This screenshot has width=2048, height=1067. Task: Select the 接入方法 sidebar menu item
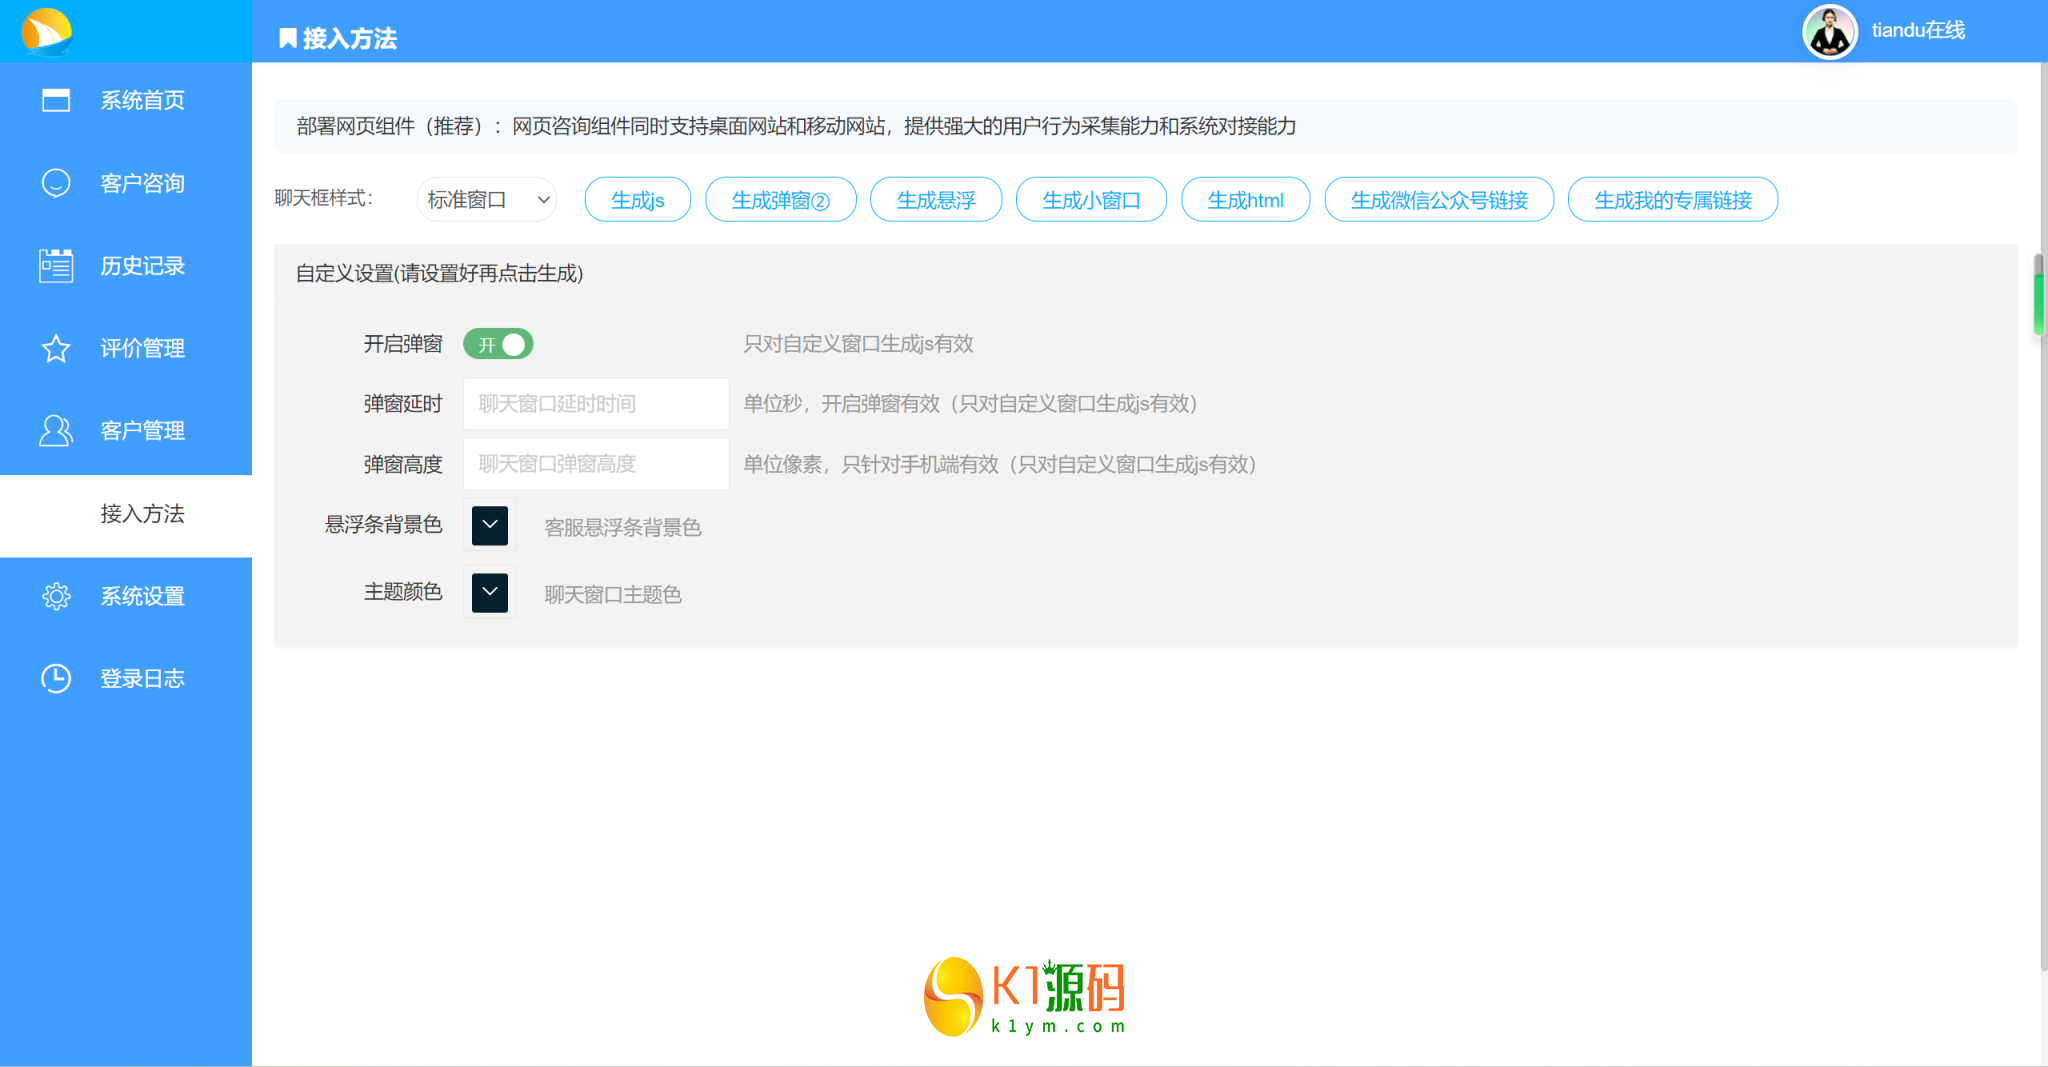(142, 514)
